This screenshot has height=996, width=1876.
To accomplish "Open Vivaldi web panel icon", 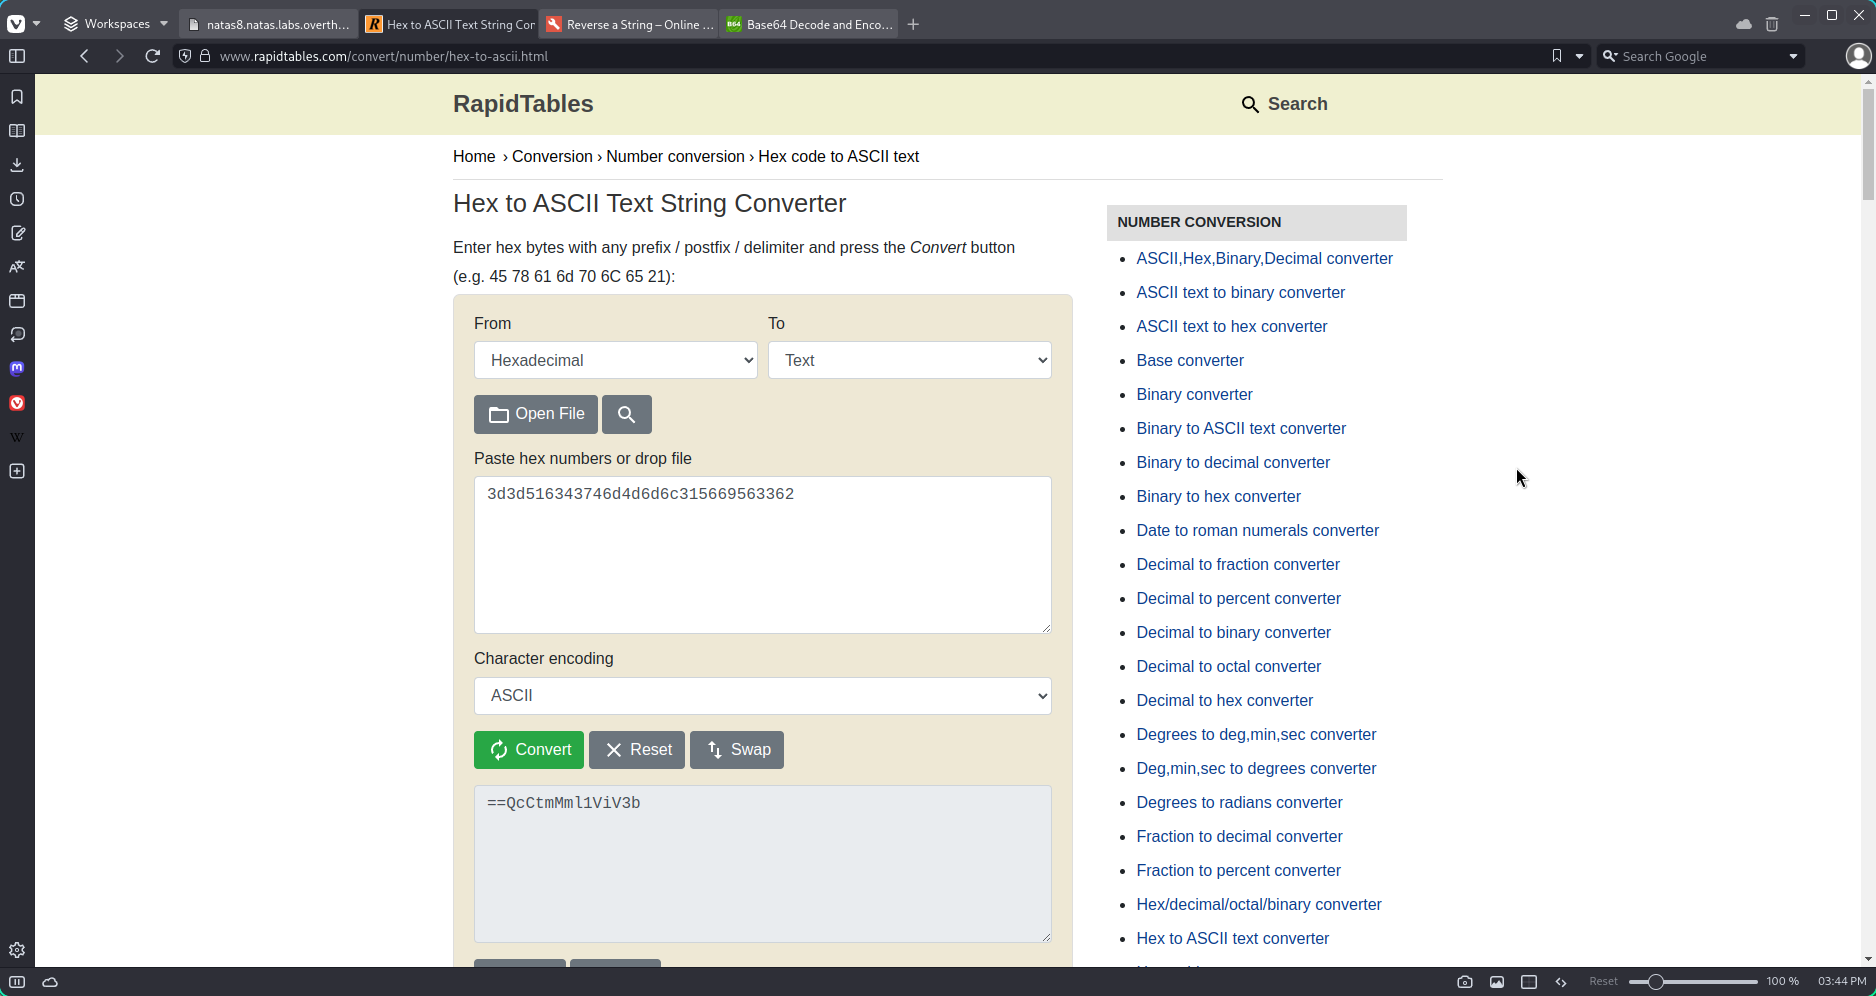I will [17, 403].
